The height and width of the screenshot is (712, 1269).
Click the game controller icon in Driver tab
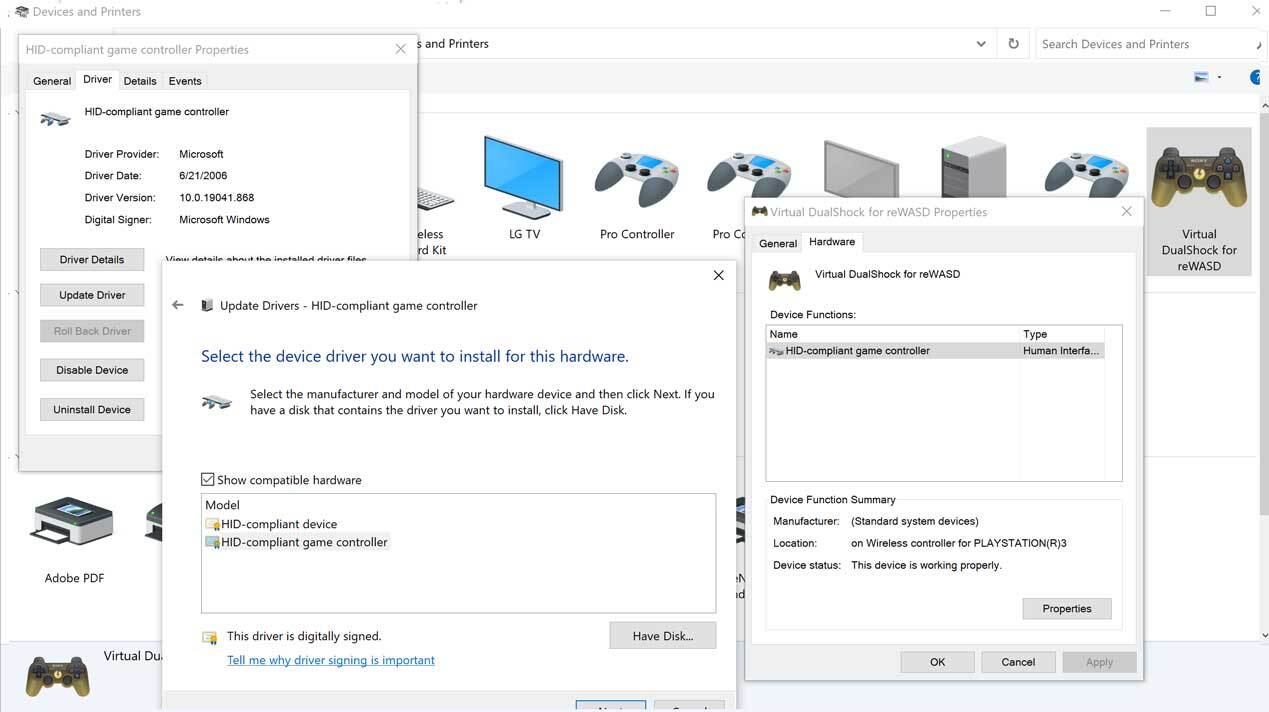pyautogui.click(x=56, y=118)
